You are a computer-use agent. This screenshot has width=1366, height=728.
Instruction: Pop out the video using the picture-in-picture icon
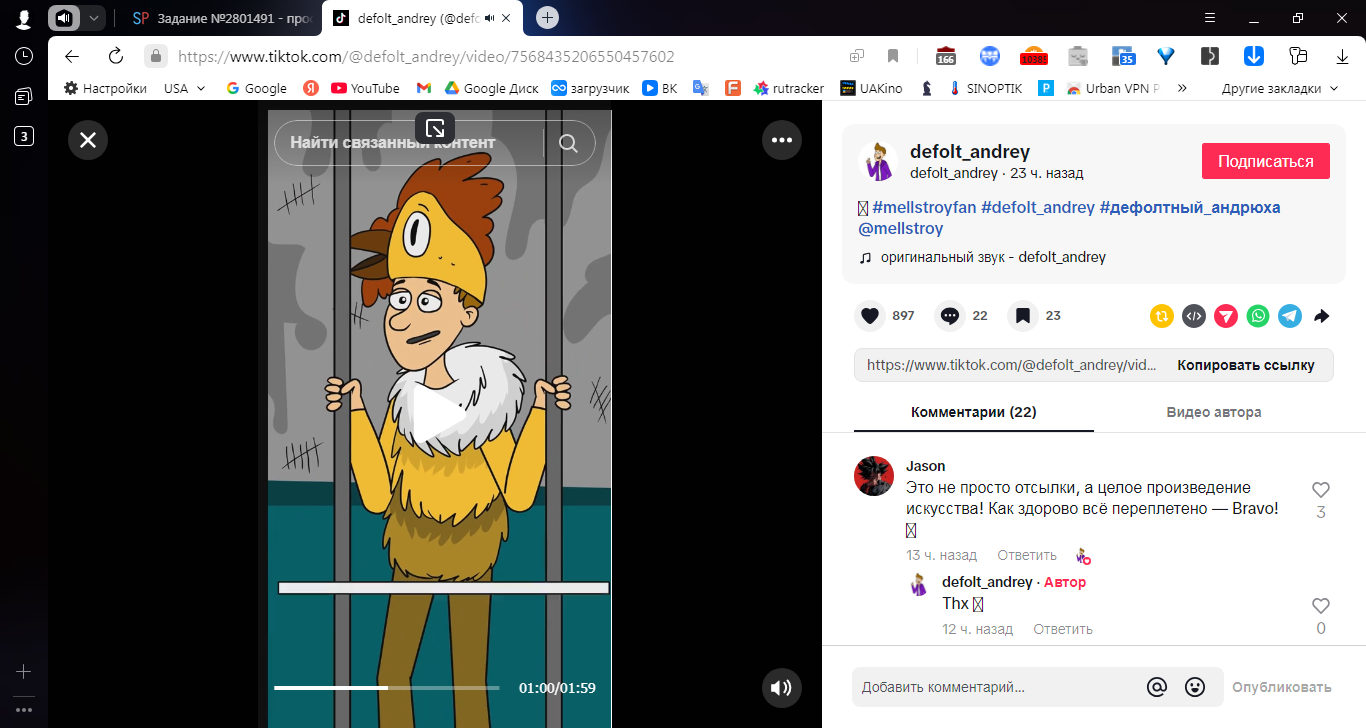tap(435, 128)
